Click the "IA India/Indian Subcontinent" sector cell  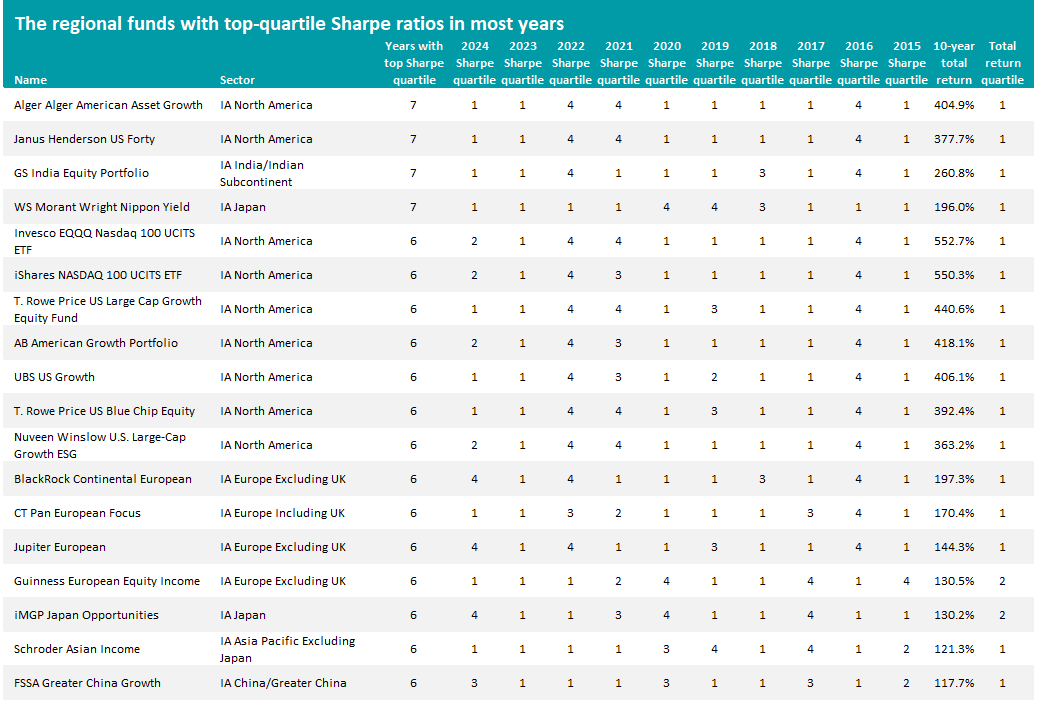tap(262, 174)
